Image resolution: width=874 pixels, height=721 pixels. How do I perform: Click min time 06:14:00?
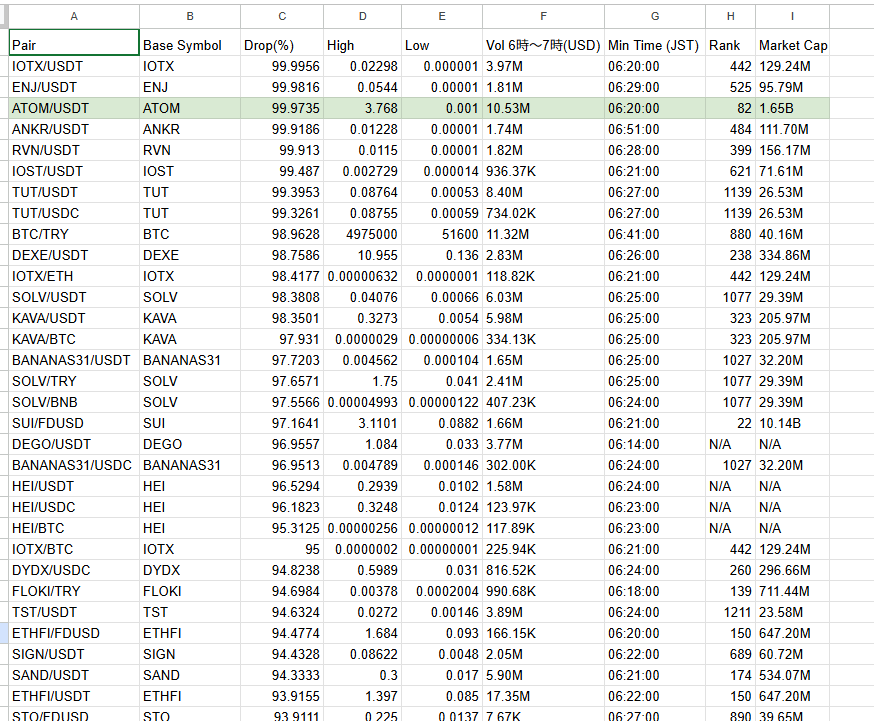coord(655,444)
